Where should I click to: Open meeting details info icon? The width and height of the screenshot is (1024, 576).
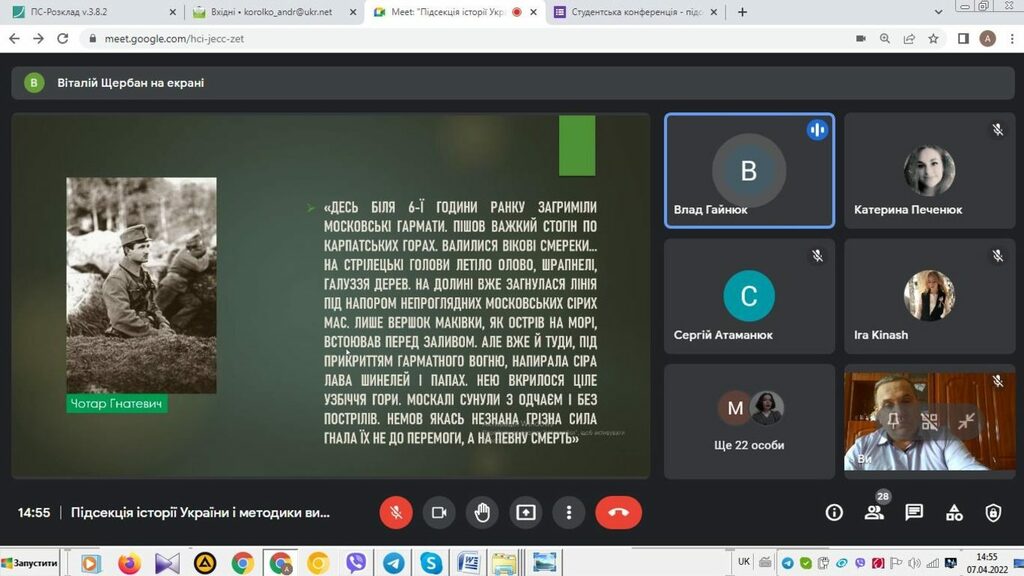click(x=834, y=513)
